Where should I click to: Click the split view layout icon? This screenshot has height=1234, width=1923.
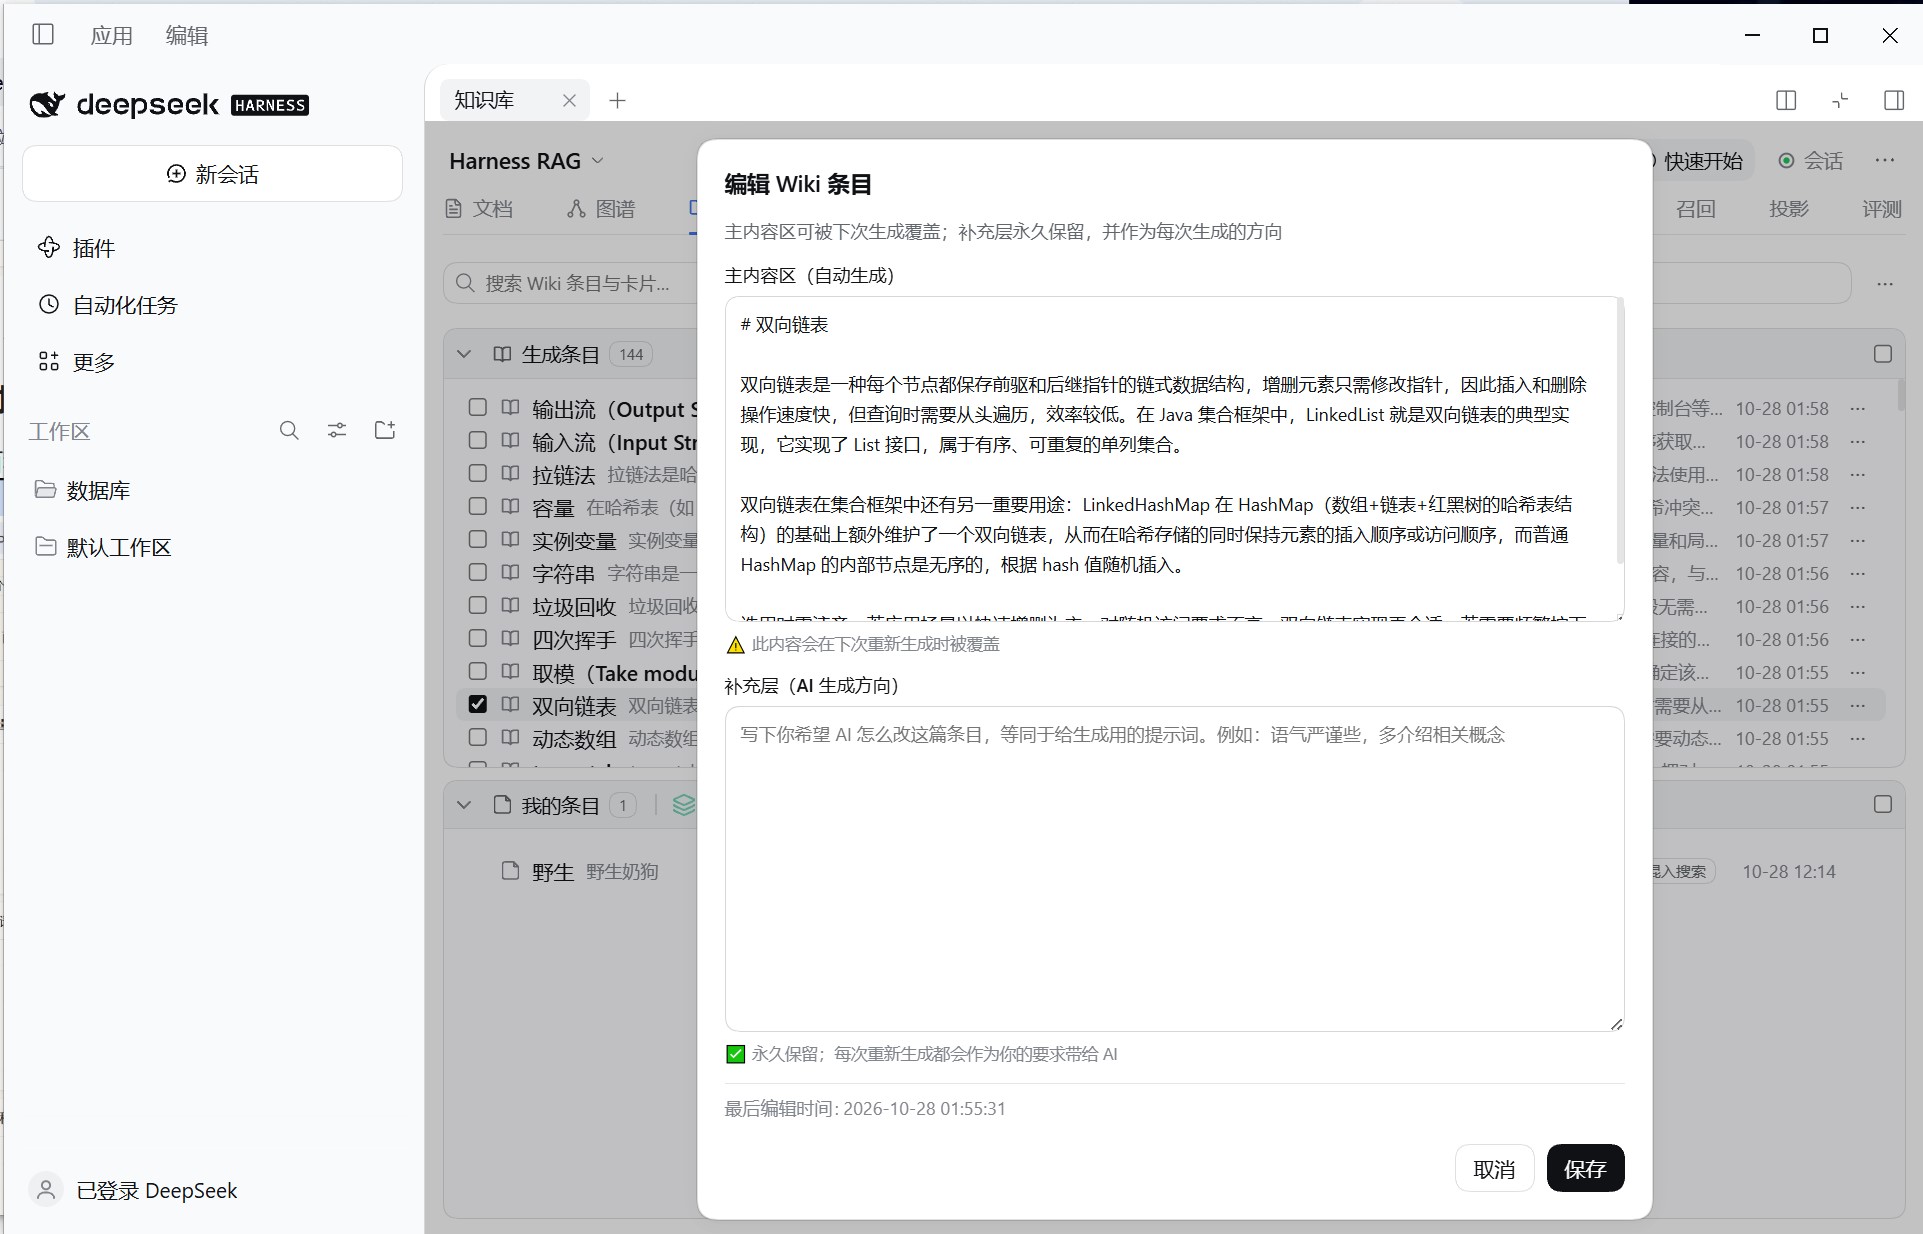[1786, 100]
